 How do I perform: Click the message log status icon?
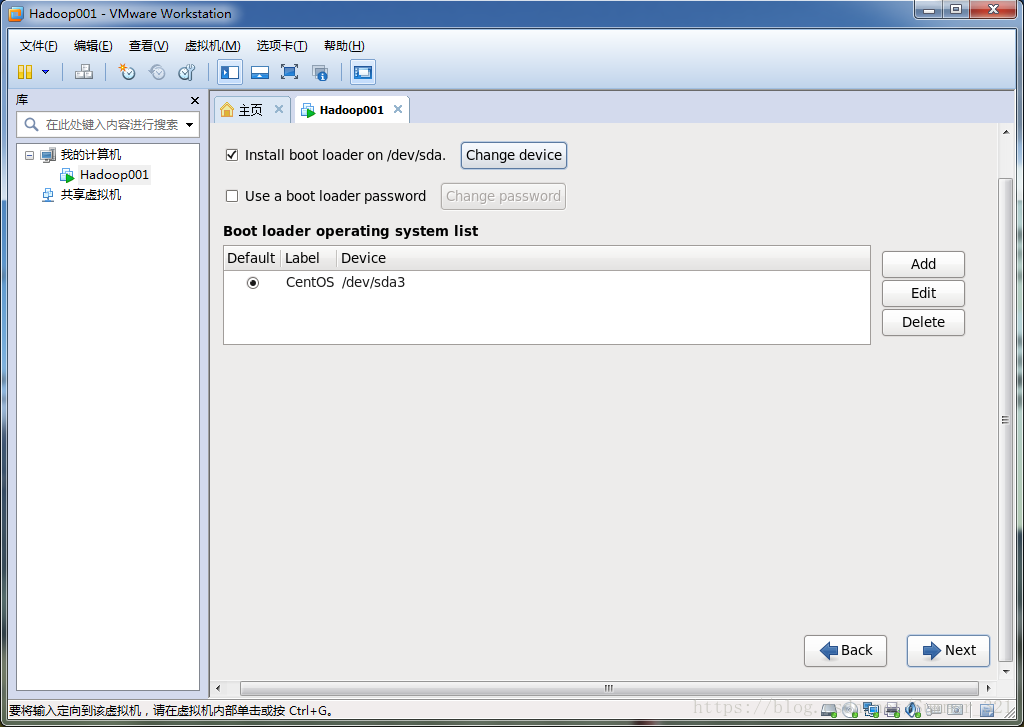pyautogui.click(x=987, y=710)
